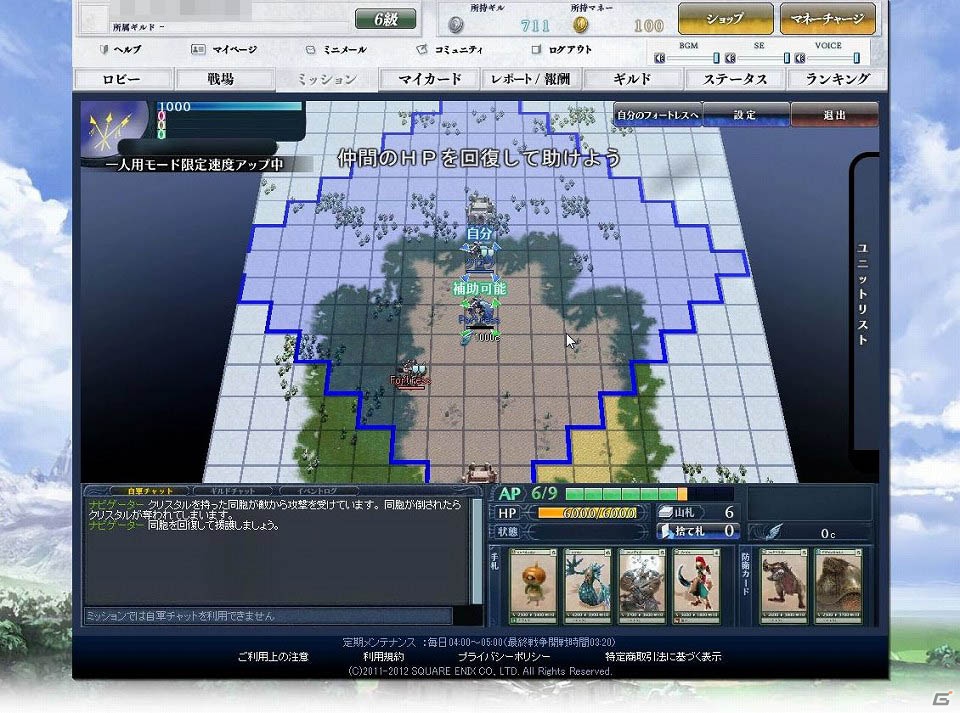The height and width of the screenshot is (713, 960).
Task: Open the コミュニティ page
Action: (449, 50)
